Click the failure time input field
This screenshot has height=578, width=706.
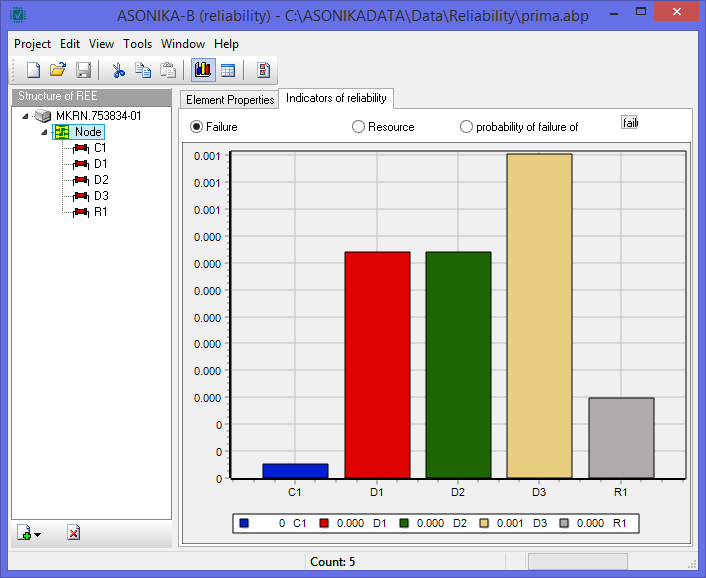[629, 123]
